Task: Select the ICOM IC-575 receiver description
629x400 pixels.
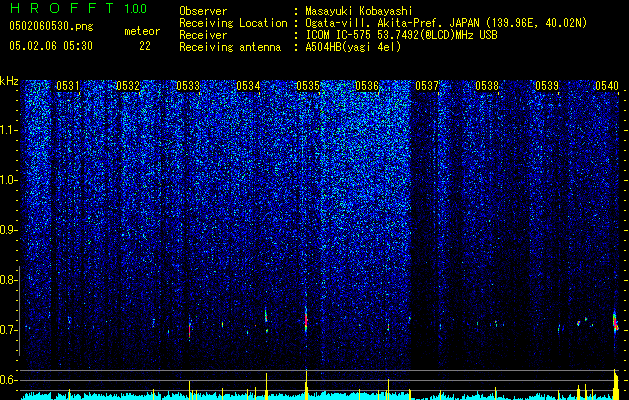Action: [401, 35]
